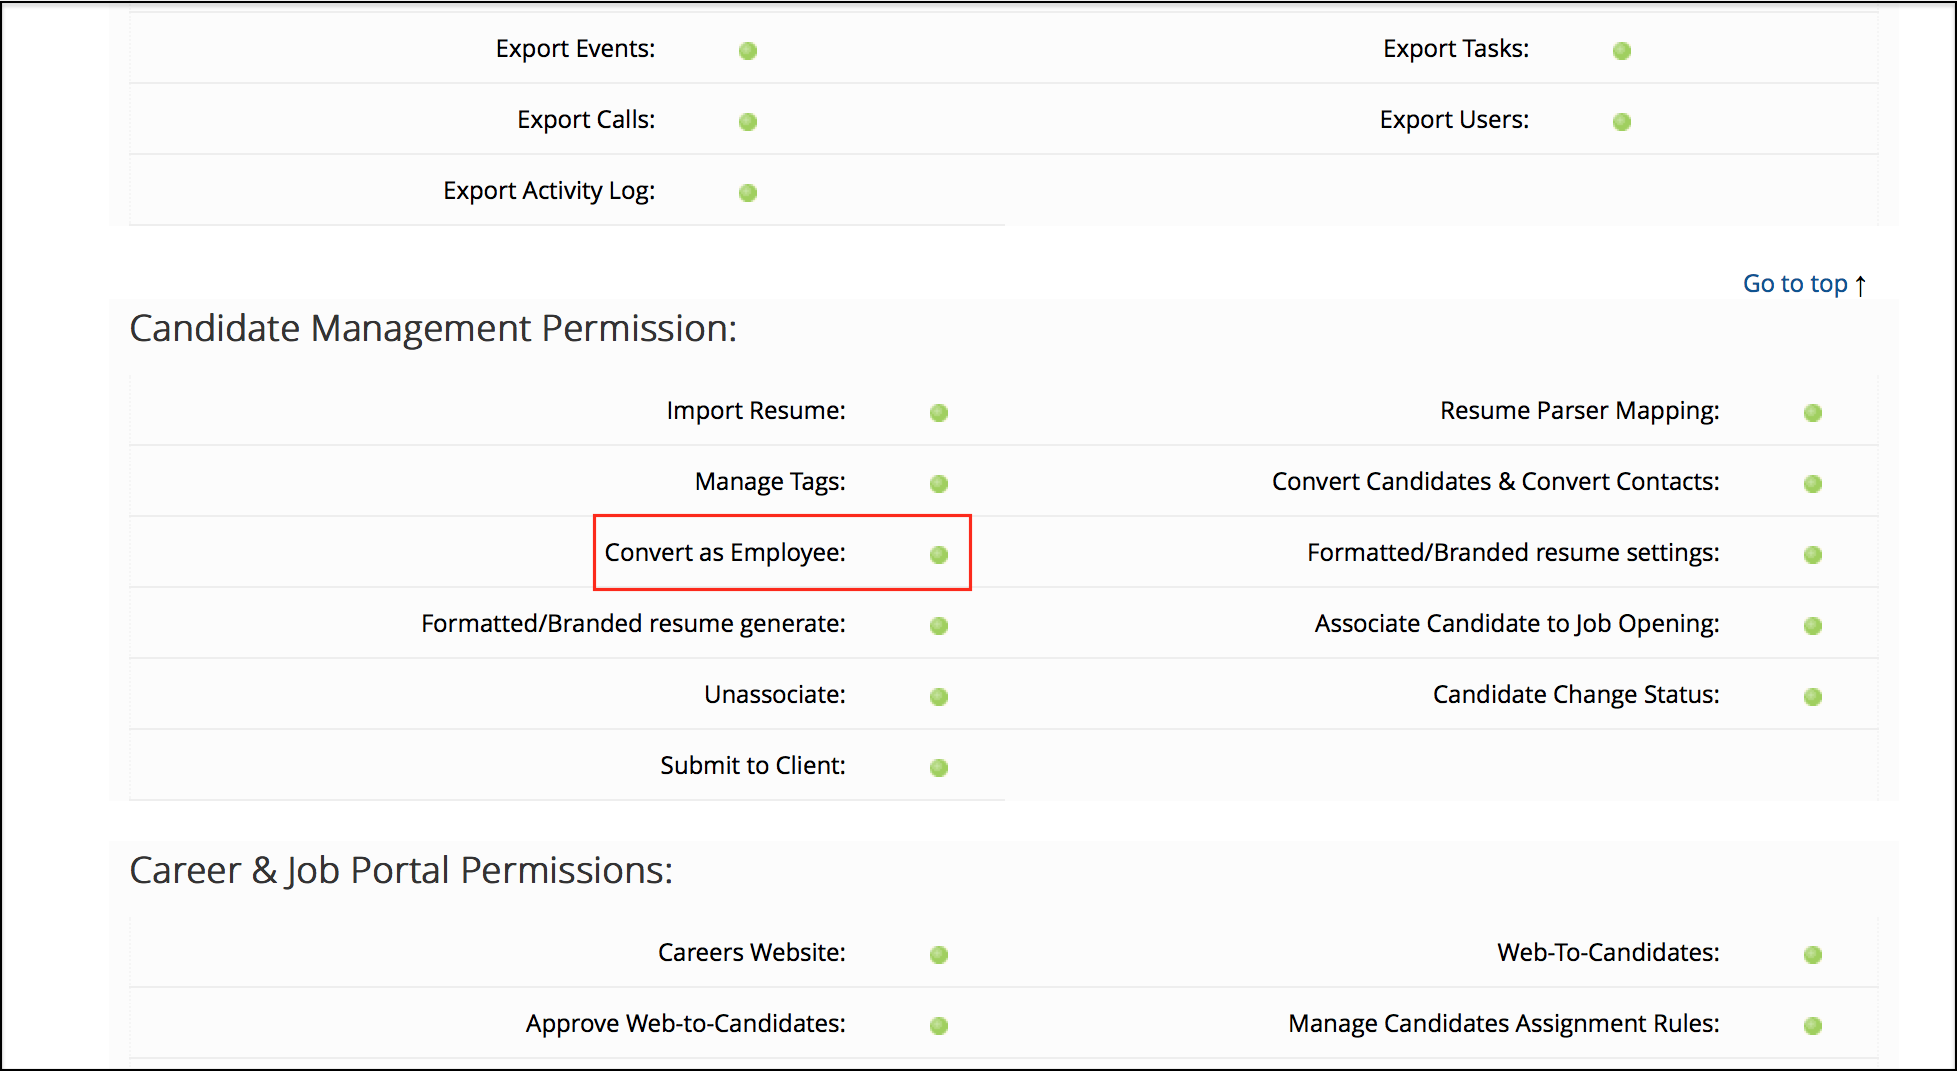
Task: Click the Candidate Change Status indicator
Action: (1813, 697)
